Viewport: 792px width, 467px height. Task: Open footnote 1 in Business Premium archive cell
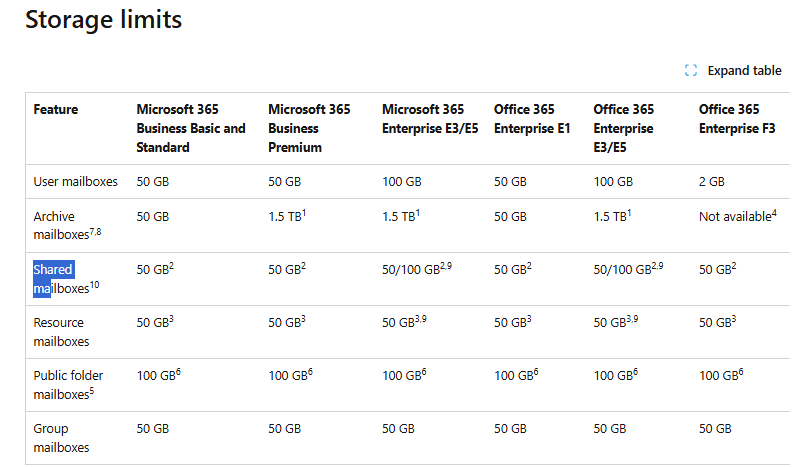point(303,212)
